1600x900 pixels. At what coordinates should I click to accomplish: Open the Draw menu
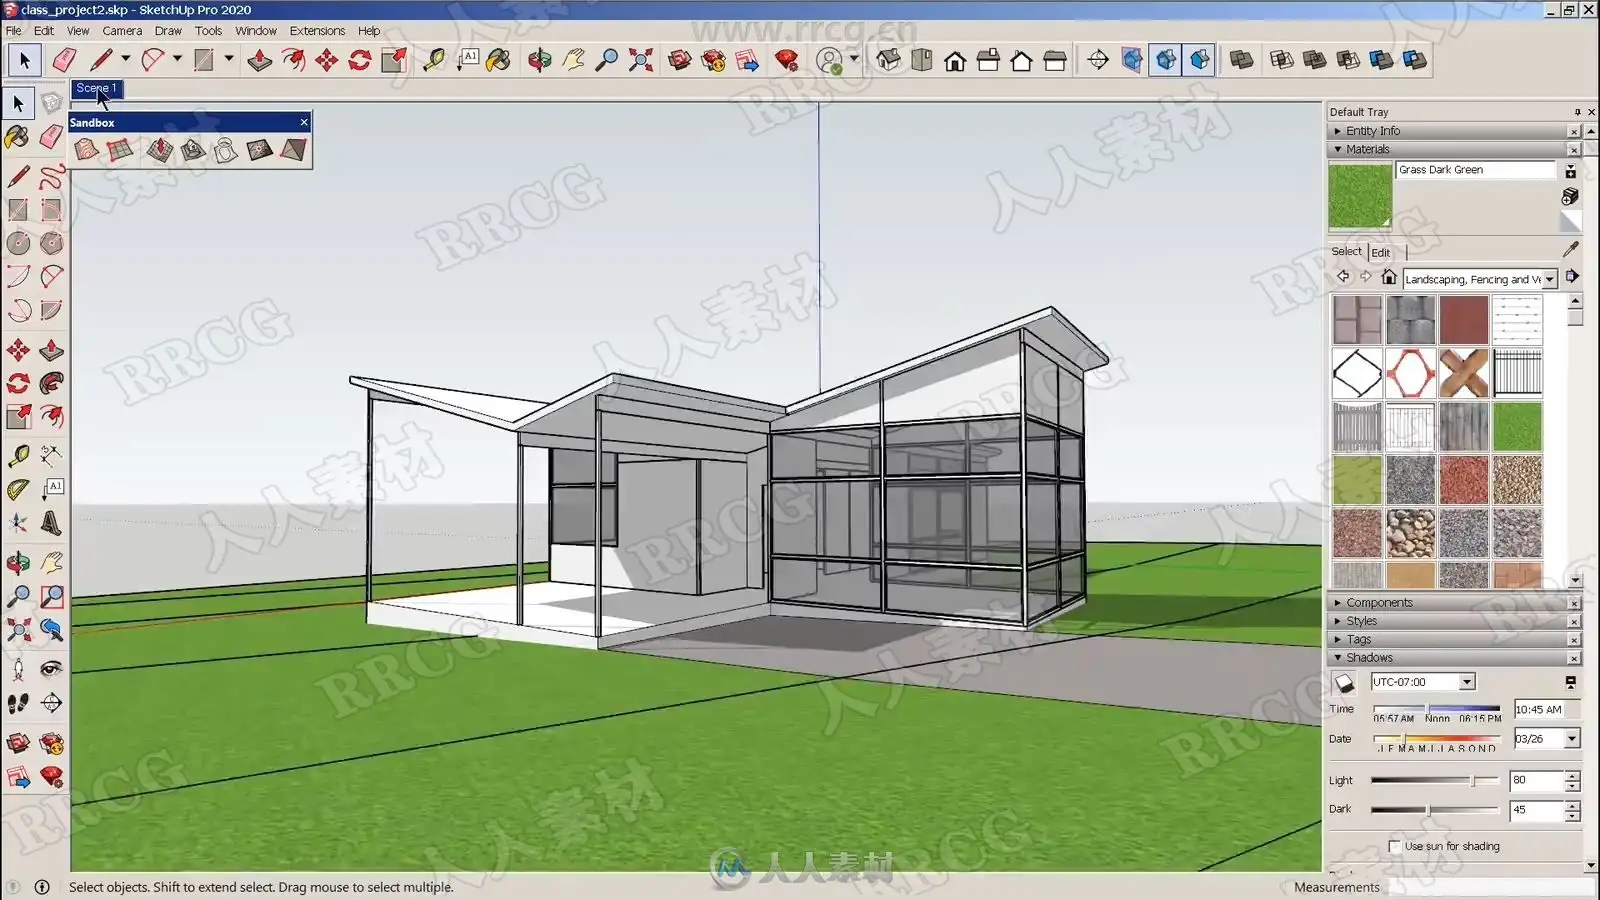click(168, 31)
